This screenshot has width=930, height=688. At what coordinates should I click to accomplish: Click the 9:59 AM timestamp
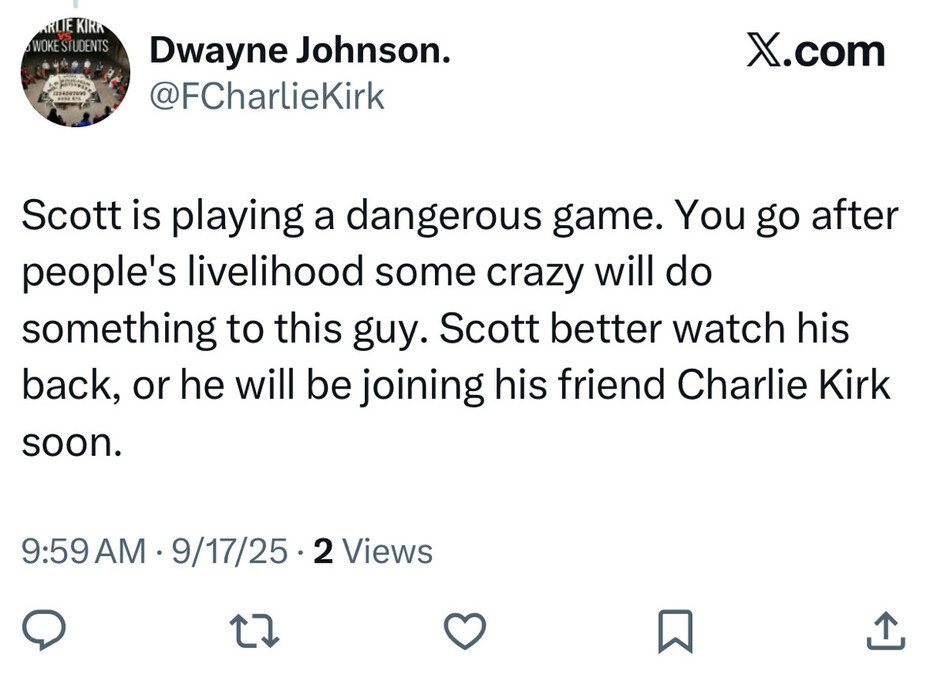click(83, 551)
